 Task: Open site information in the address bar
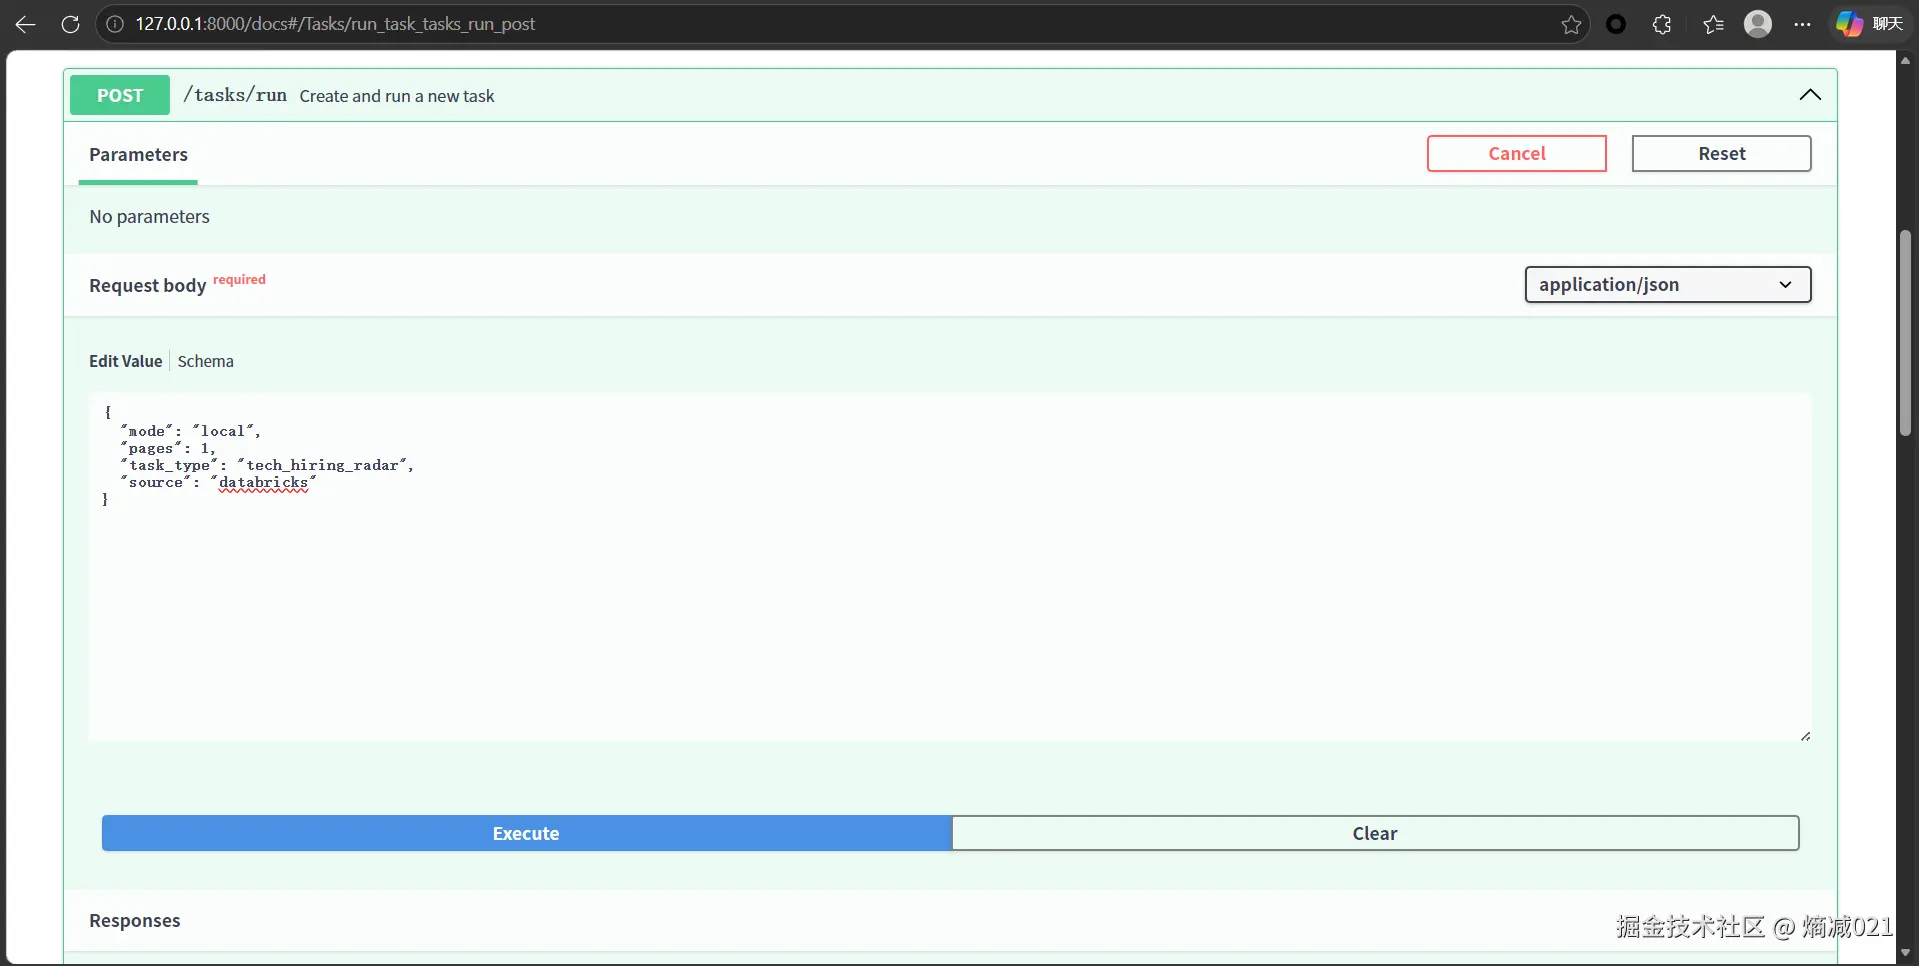point(115,24)
